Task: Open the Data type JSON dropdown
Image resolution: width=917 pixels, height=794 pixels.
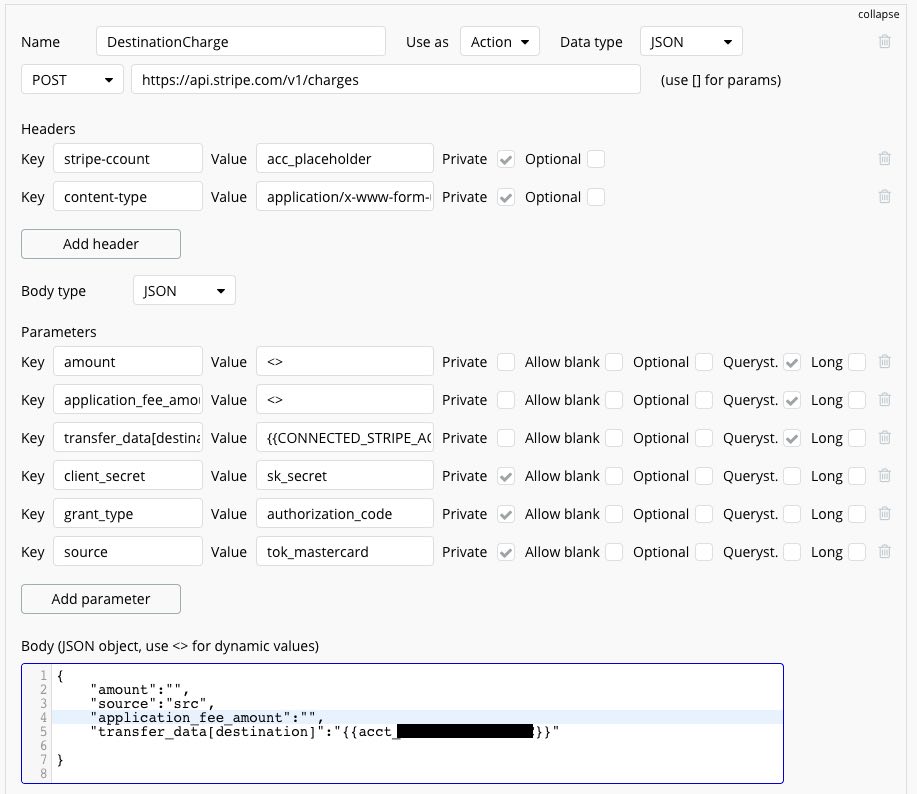Action: pyautogui.click(x=691, y=42)
